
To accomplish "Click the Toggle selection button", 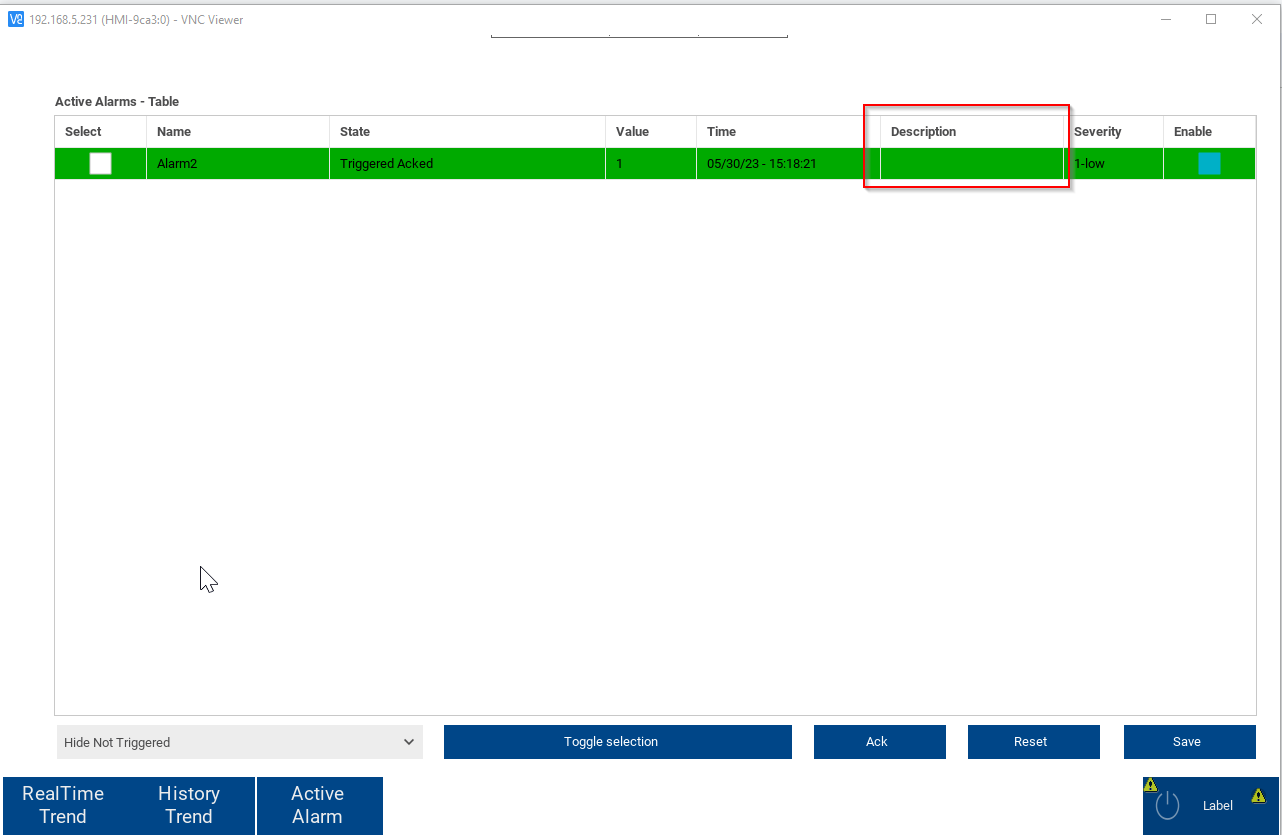I will click(617, 742).
